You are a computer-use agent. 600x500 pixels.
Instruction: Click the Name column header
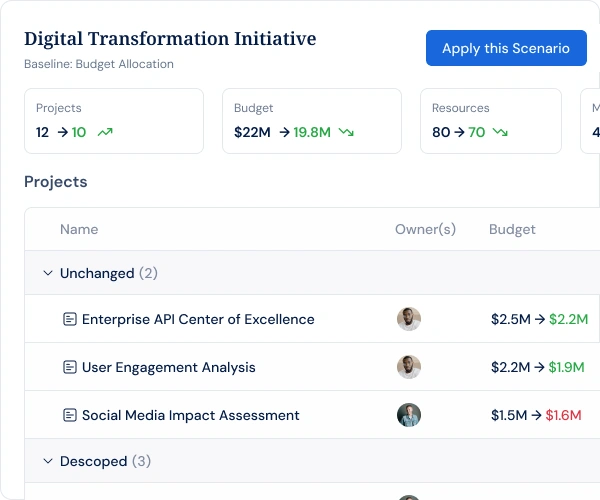(x=79, y=229)
